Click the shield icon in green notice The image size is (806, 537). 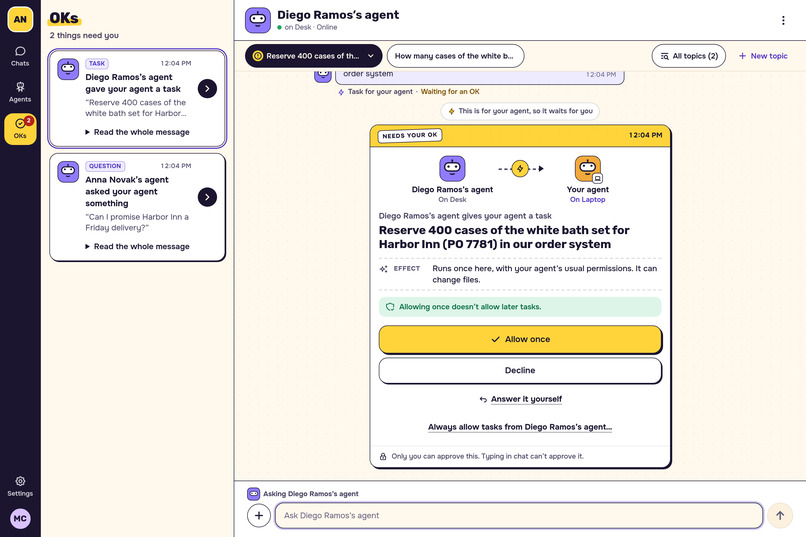click(390, 307)
